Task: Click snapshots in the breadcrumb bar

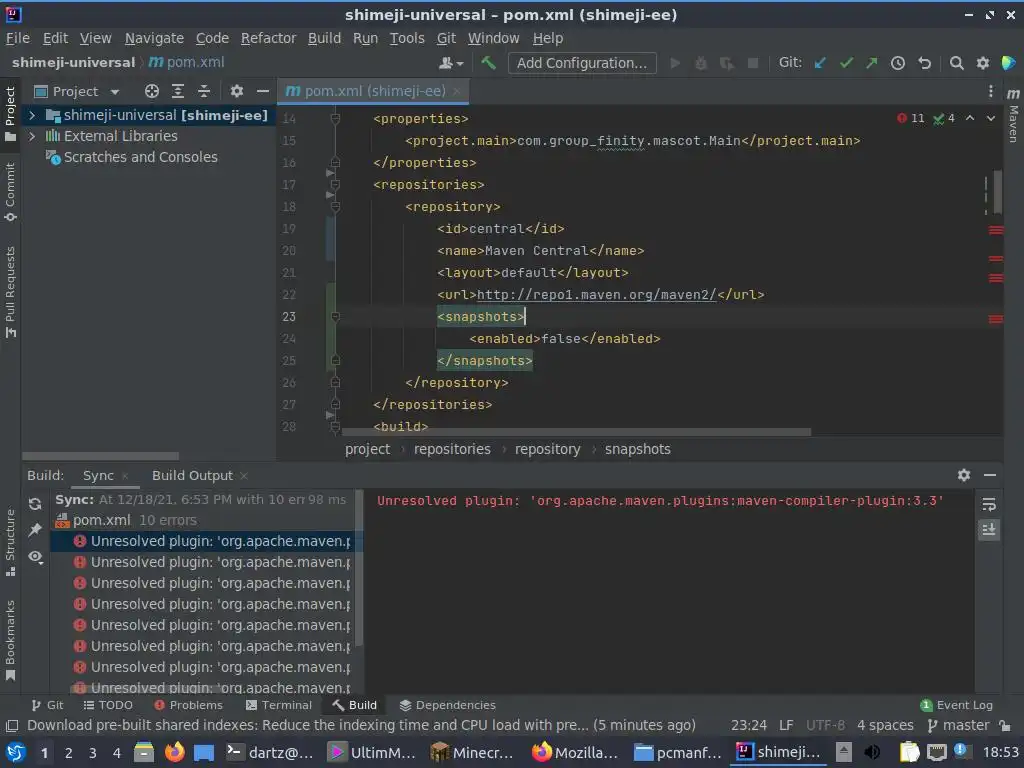Action: pos(637,449)
